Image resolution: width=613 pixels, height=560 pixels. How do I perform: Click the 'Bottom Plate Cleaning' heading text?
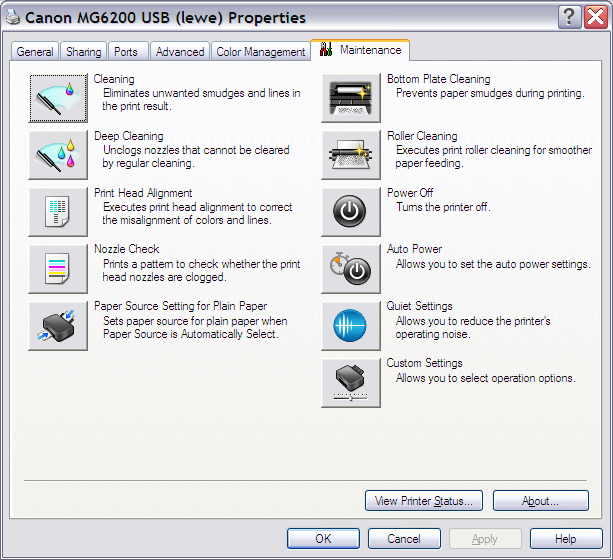click(x=439, y=79)
